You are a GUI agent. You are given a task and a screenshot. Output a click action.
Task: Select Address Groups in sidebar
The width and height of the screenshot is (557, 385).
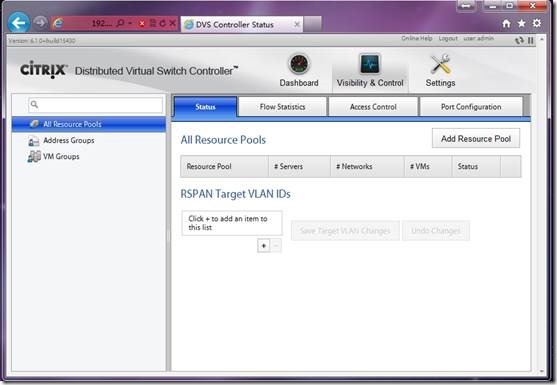click(69, 140)
